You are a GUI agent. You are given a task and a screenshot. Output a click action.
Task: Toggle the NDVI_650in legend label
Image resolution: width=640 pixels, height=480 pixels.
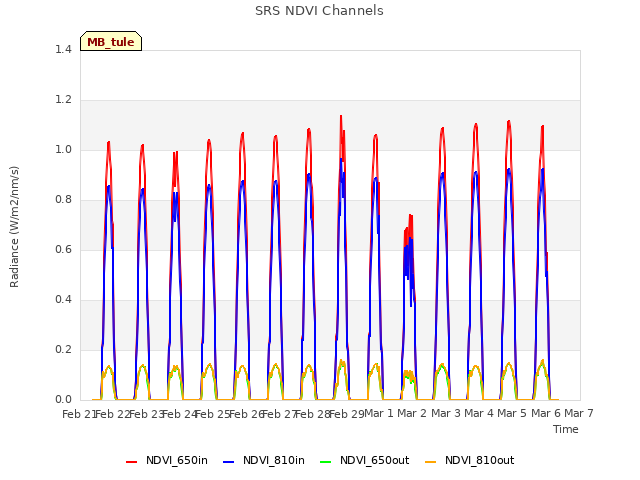point(177,460)
